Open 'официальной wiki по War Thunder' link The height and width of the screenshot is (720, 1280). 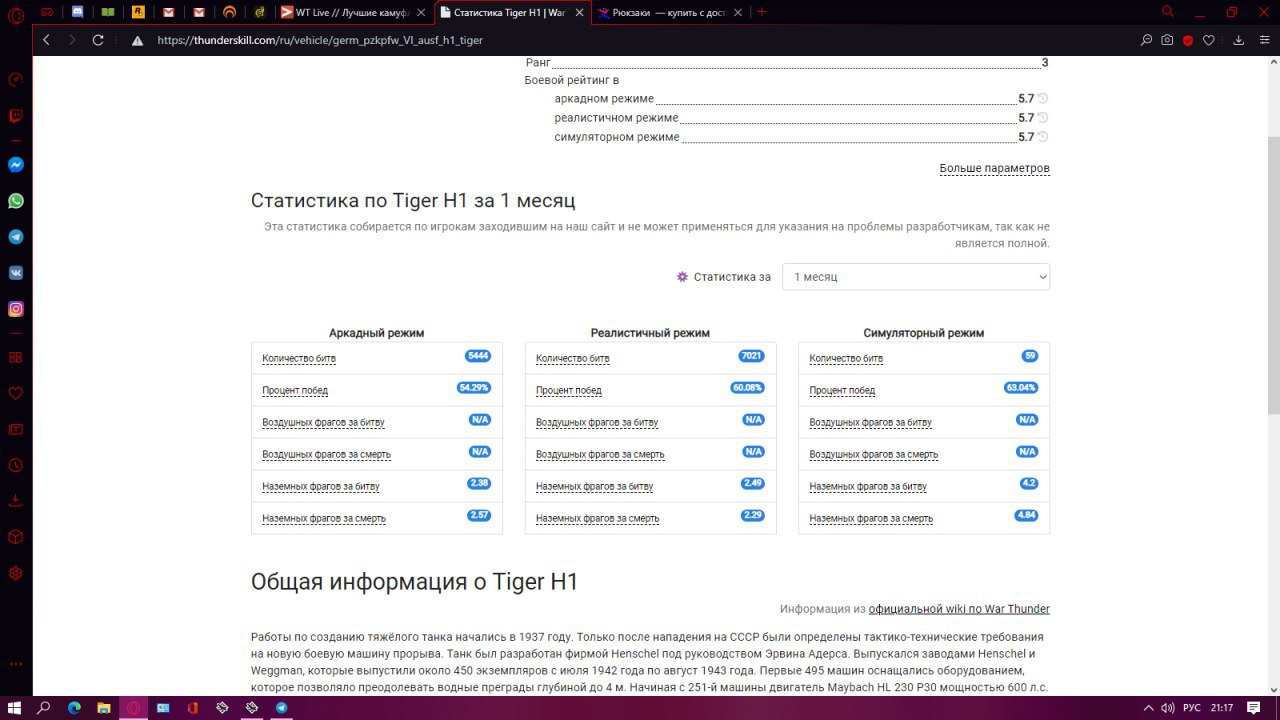pos(959,609)
